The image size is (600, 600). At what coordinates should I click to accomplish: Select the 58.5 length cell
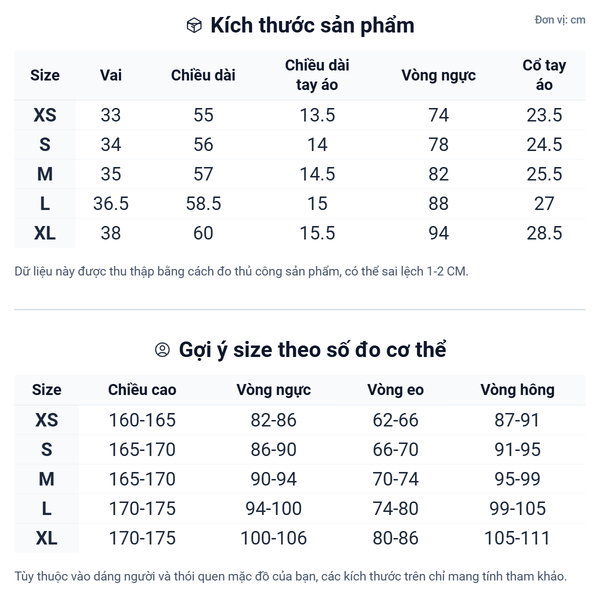[203, 204]
